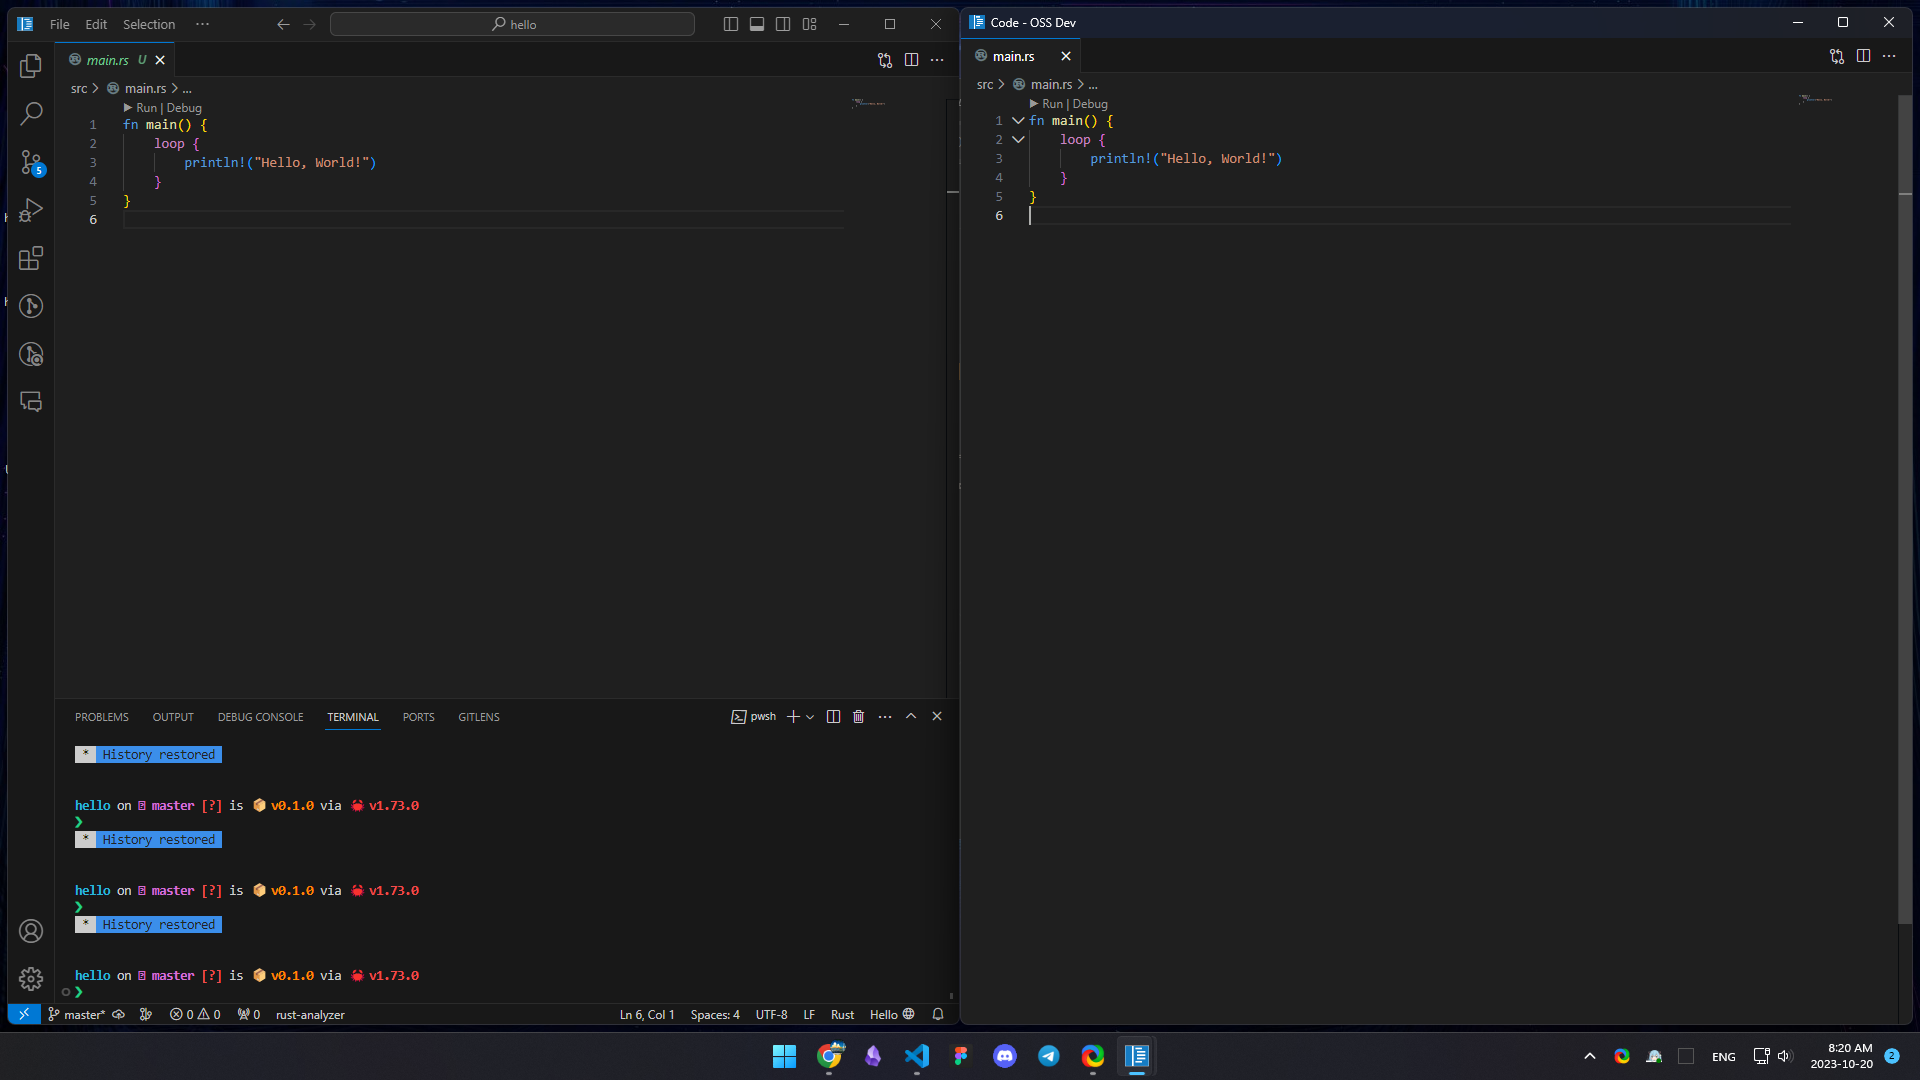Open the Extensions view

click(x=31, y=258)
